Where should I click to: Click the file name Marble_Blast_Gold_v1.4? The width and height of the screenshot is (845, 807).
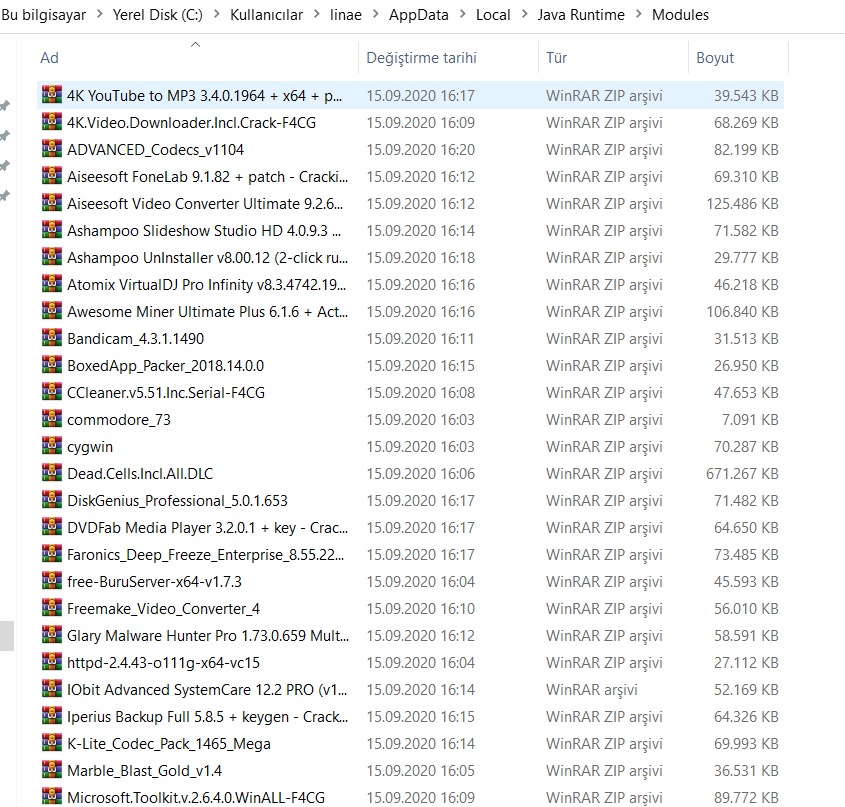144,770
